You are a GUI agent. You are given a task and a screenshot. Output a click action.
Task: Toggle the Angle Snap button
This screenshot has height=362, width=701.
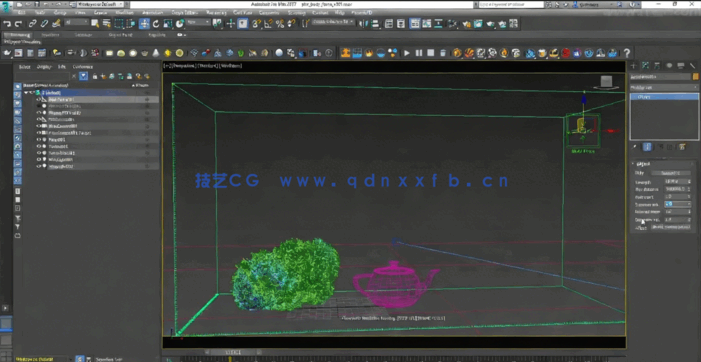click(268, 24)
